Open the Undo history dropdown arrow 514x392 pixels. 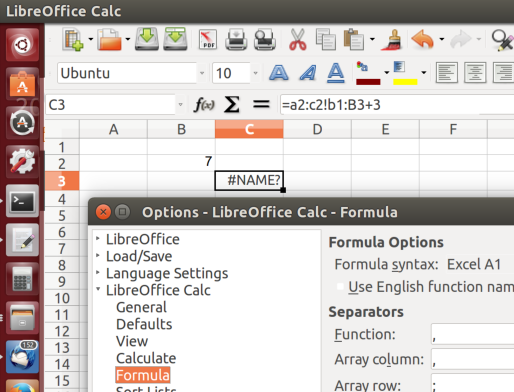click(x=442, y=39)
